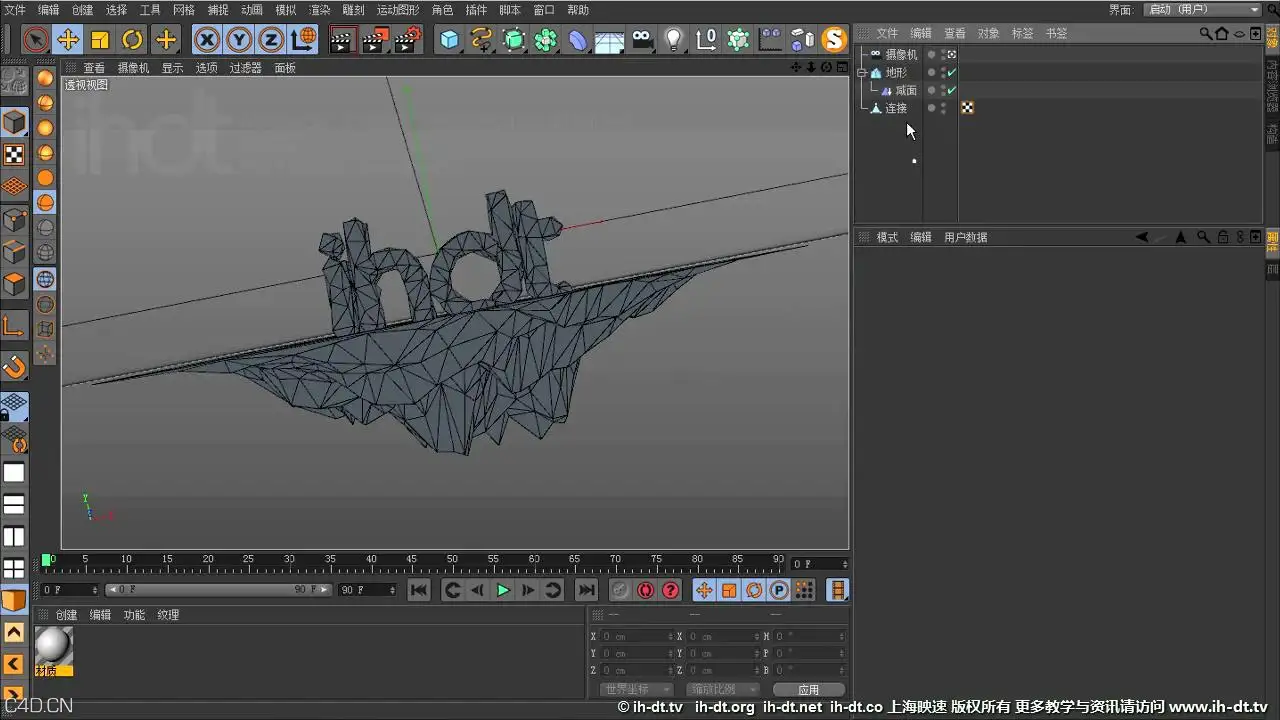Click the make editable cube icon
This screenshot has height=720, width=1280.
tap(14, 122)
